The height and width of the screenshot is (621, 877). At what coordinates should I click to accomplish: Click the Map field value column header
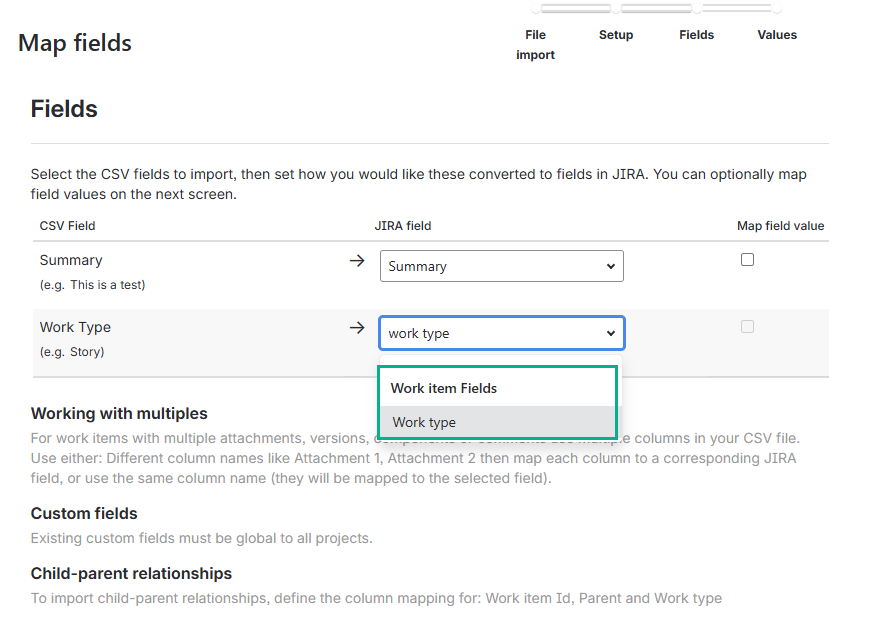pos(780,226)
